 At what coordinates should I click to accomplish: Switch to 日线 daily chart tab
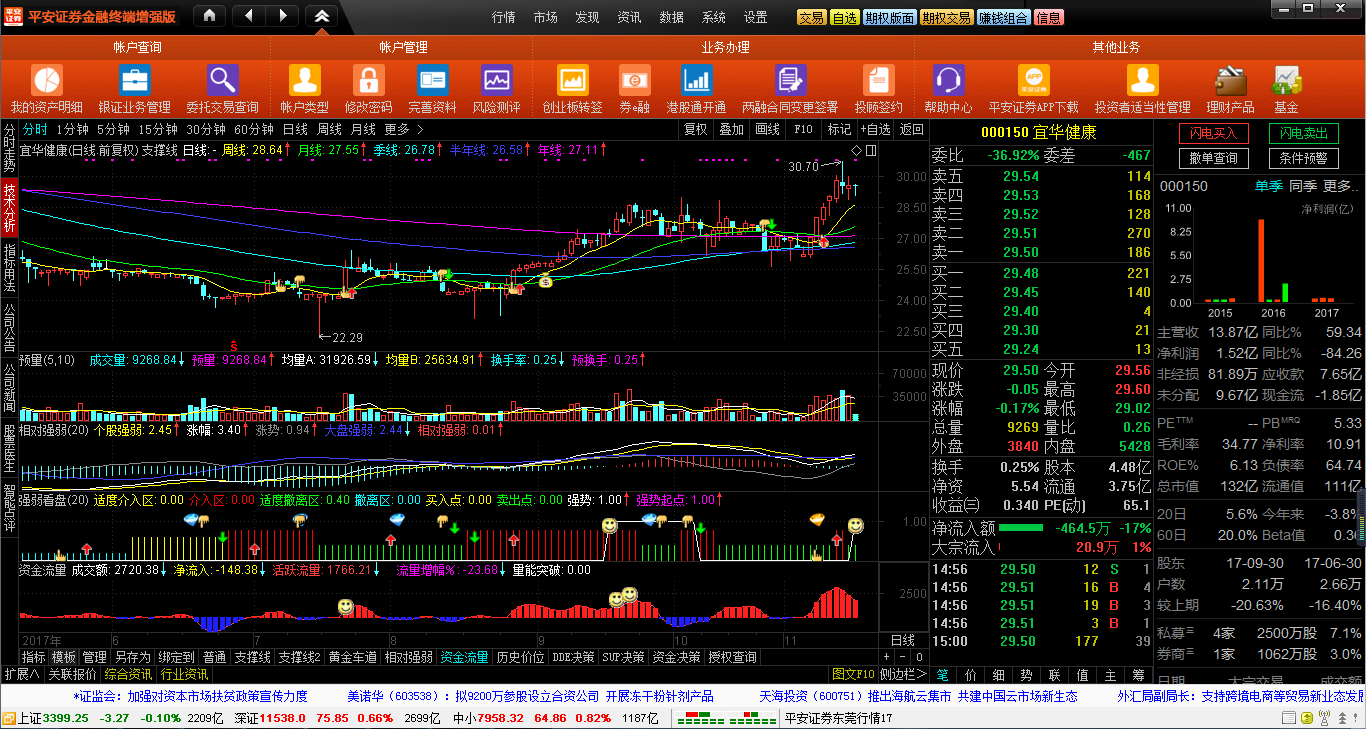pos(295,129)
